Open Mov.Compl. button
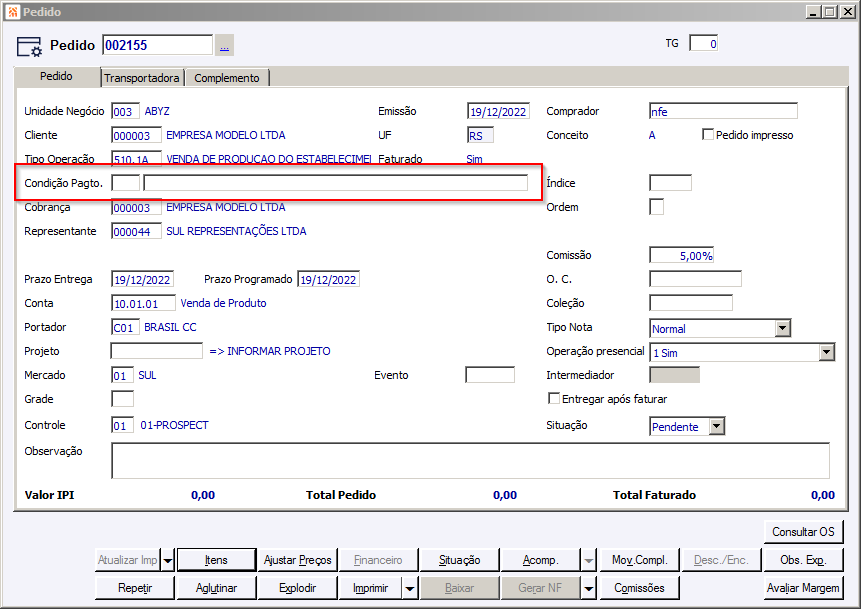Viewport: 861px width, 609px height. pos(640,560)
